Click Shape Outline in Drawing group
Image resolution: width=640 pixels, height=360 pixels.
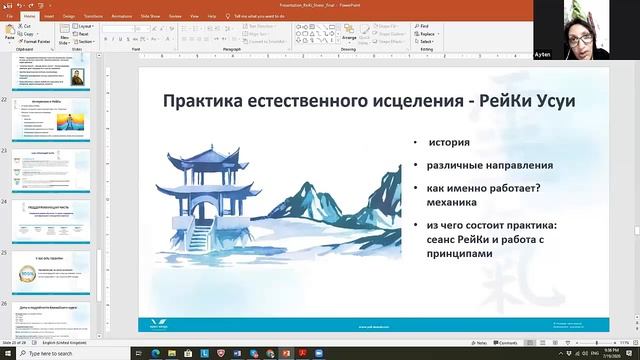coord(388,34)
